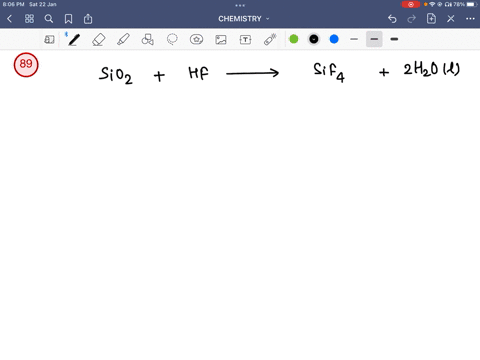Open the more options menu

[x=470, y=19]
